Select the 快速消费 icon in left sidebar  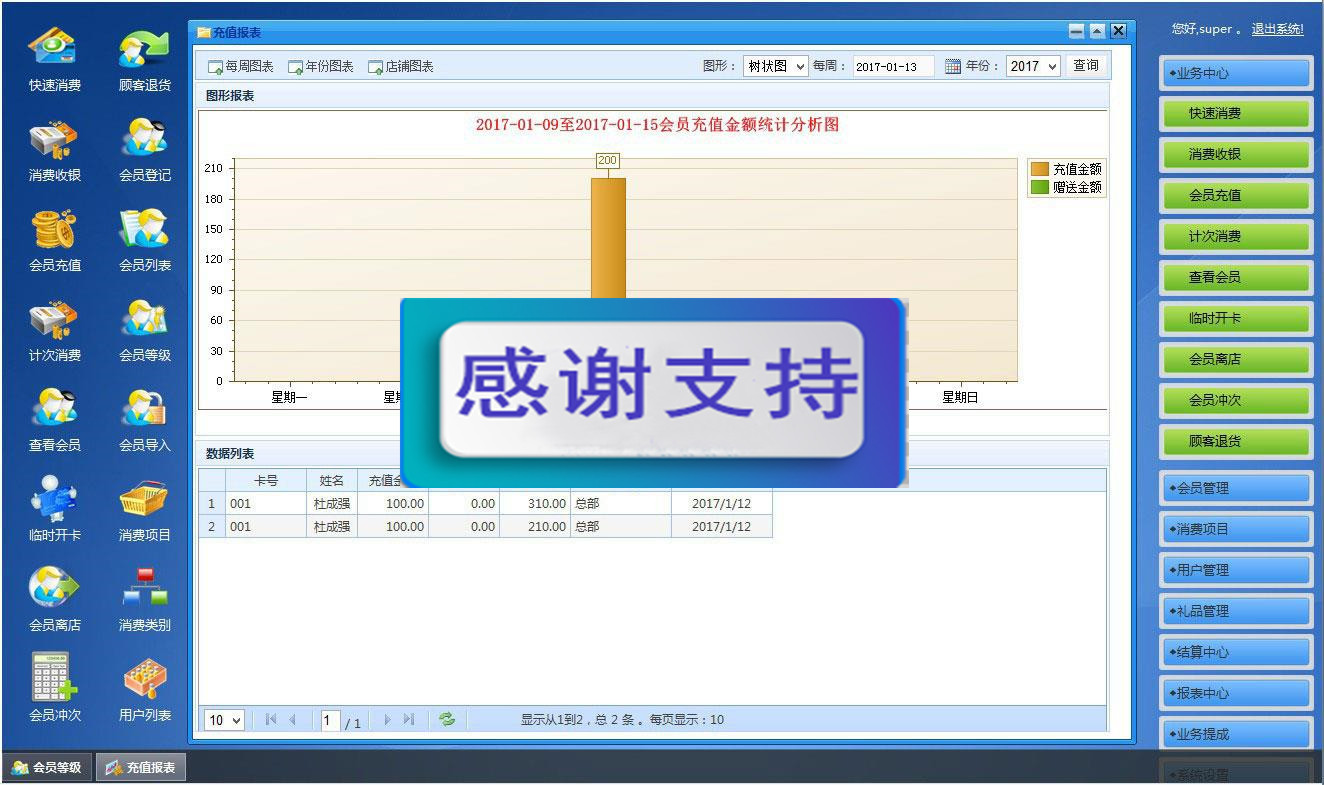pos(52,45)
